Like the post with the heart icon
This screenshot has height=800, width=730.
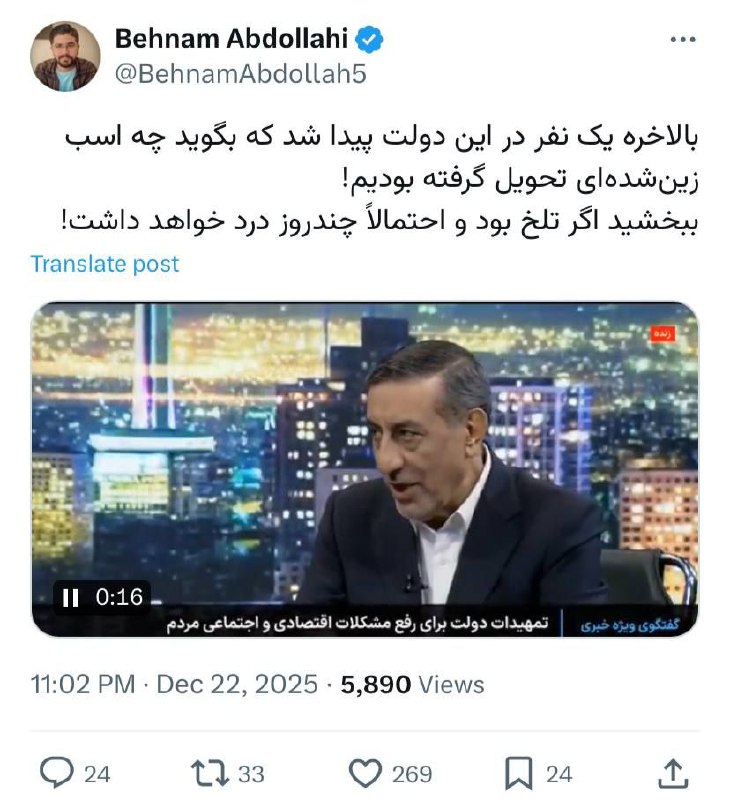pos(365,773)
